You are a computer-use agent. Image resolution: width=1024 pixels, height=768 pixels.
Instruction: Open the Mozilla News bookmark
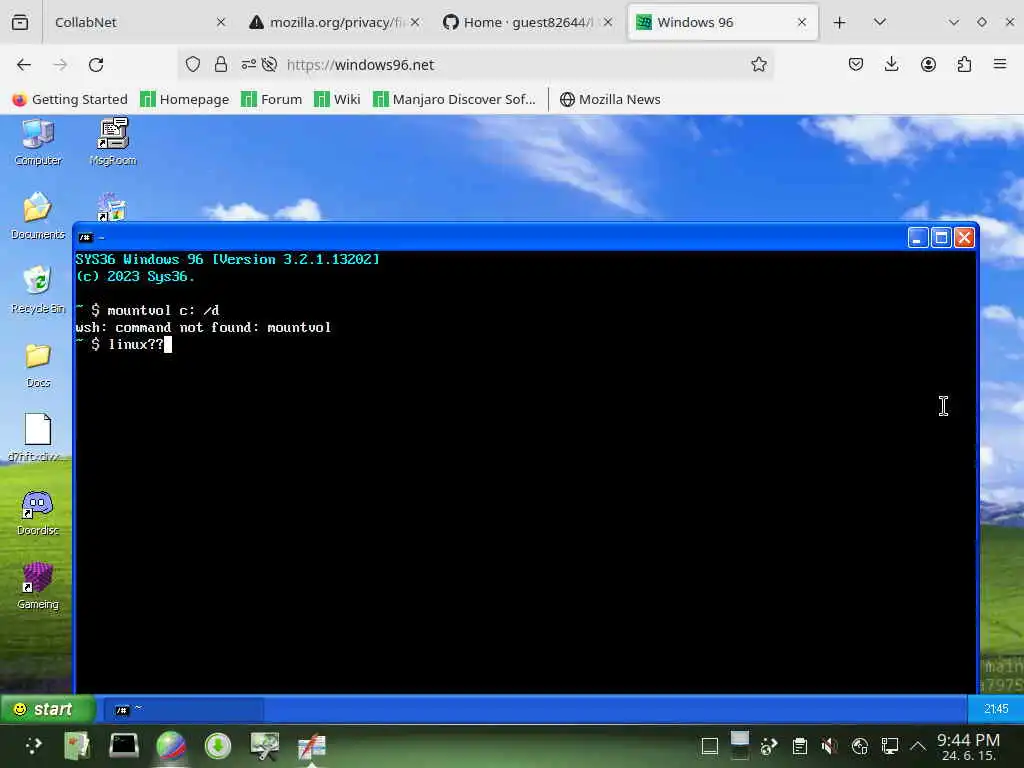pos(611,99)
